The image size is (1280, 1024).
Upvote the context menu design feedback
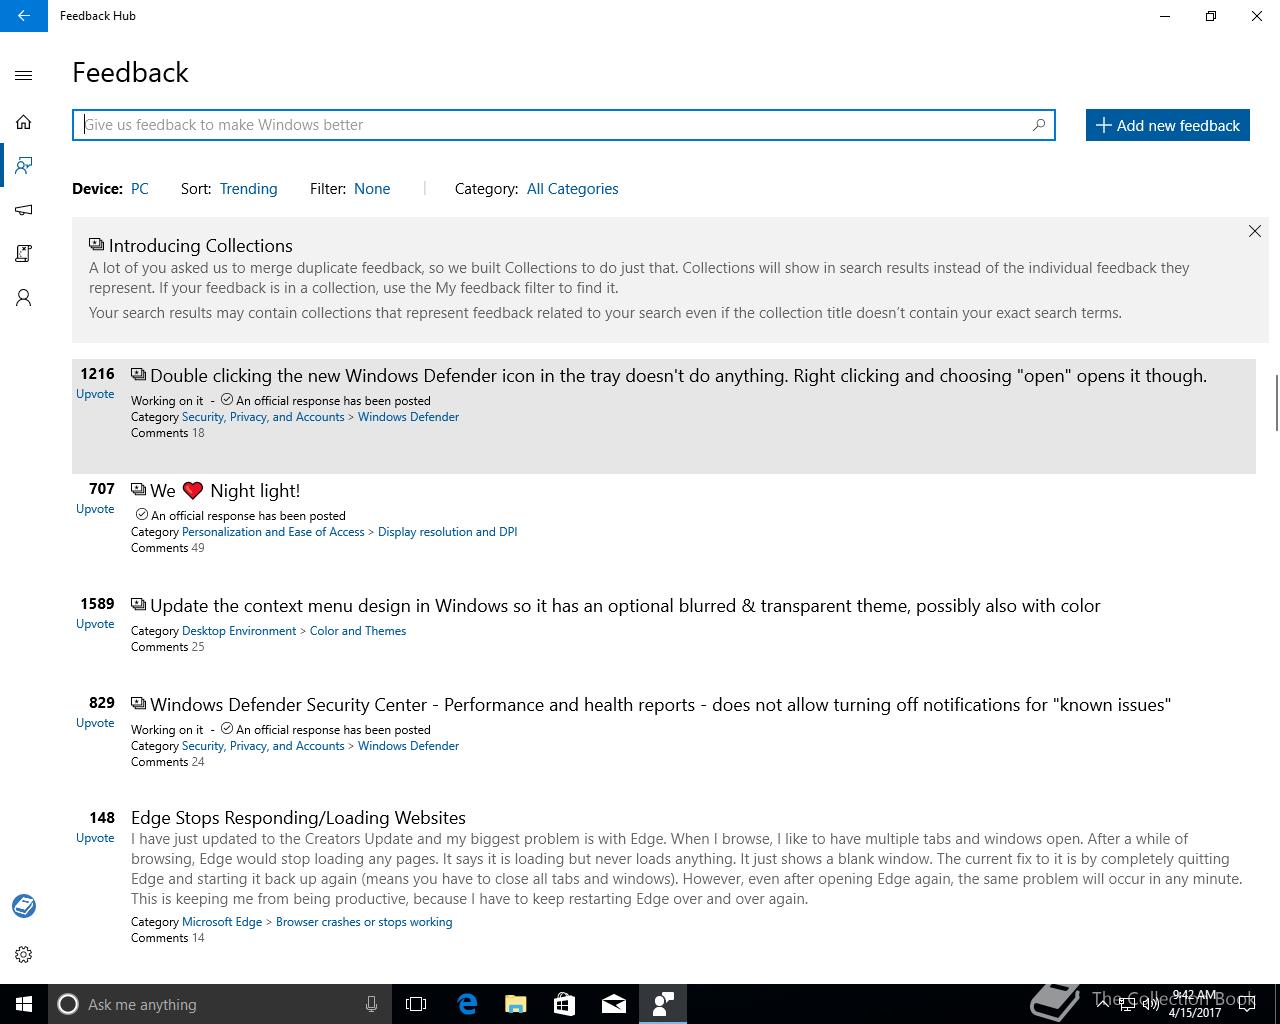pyautogui.click(x=95, y=624)
